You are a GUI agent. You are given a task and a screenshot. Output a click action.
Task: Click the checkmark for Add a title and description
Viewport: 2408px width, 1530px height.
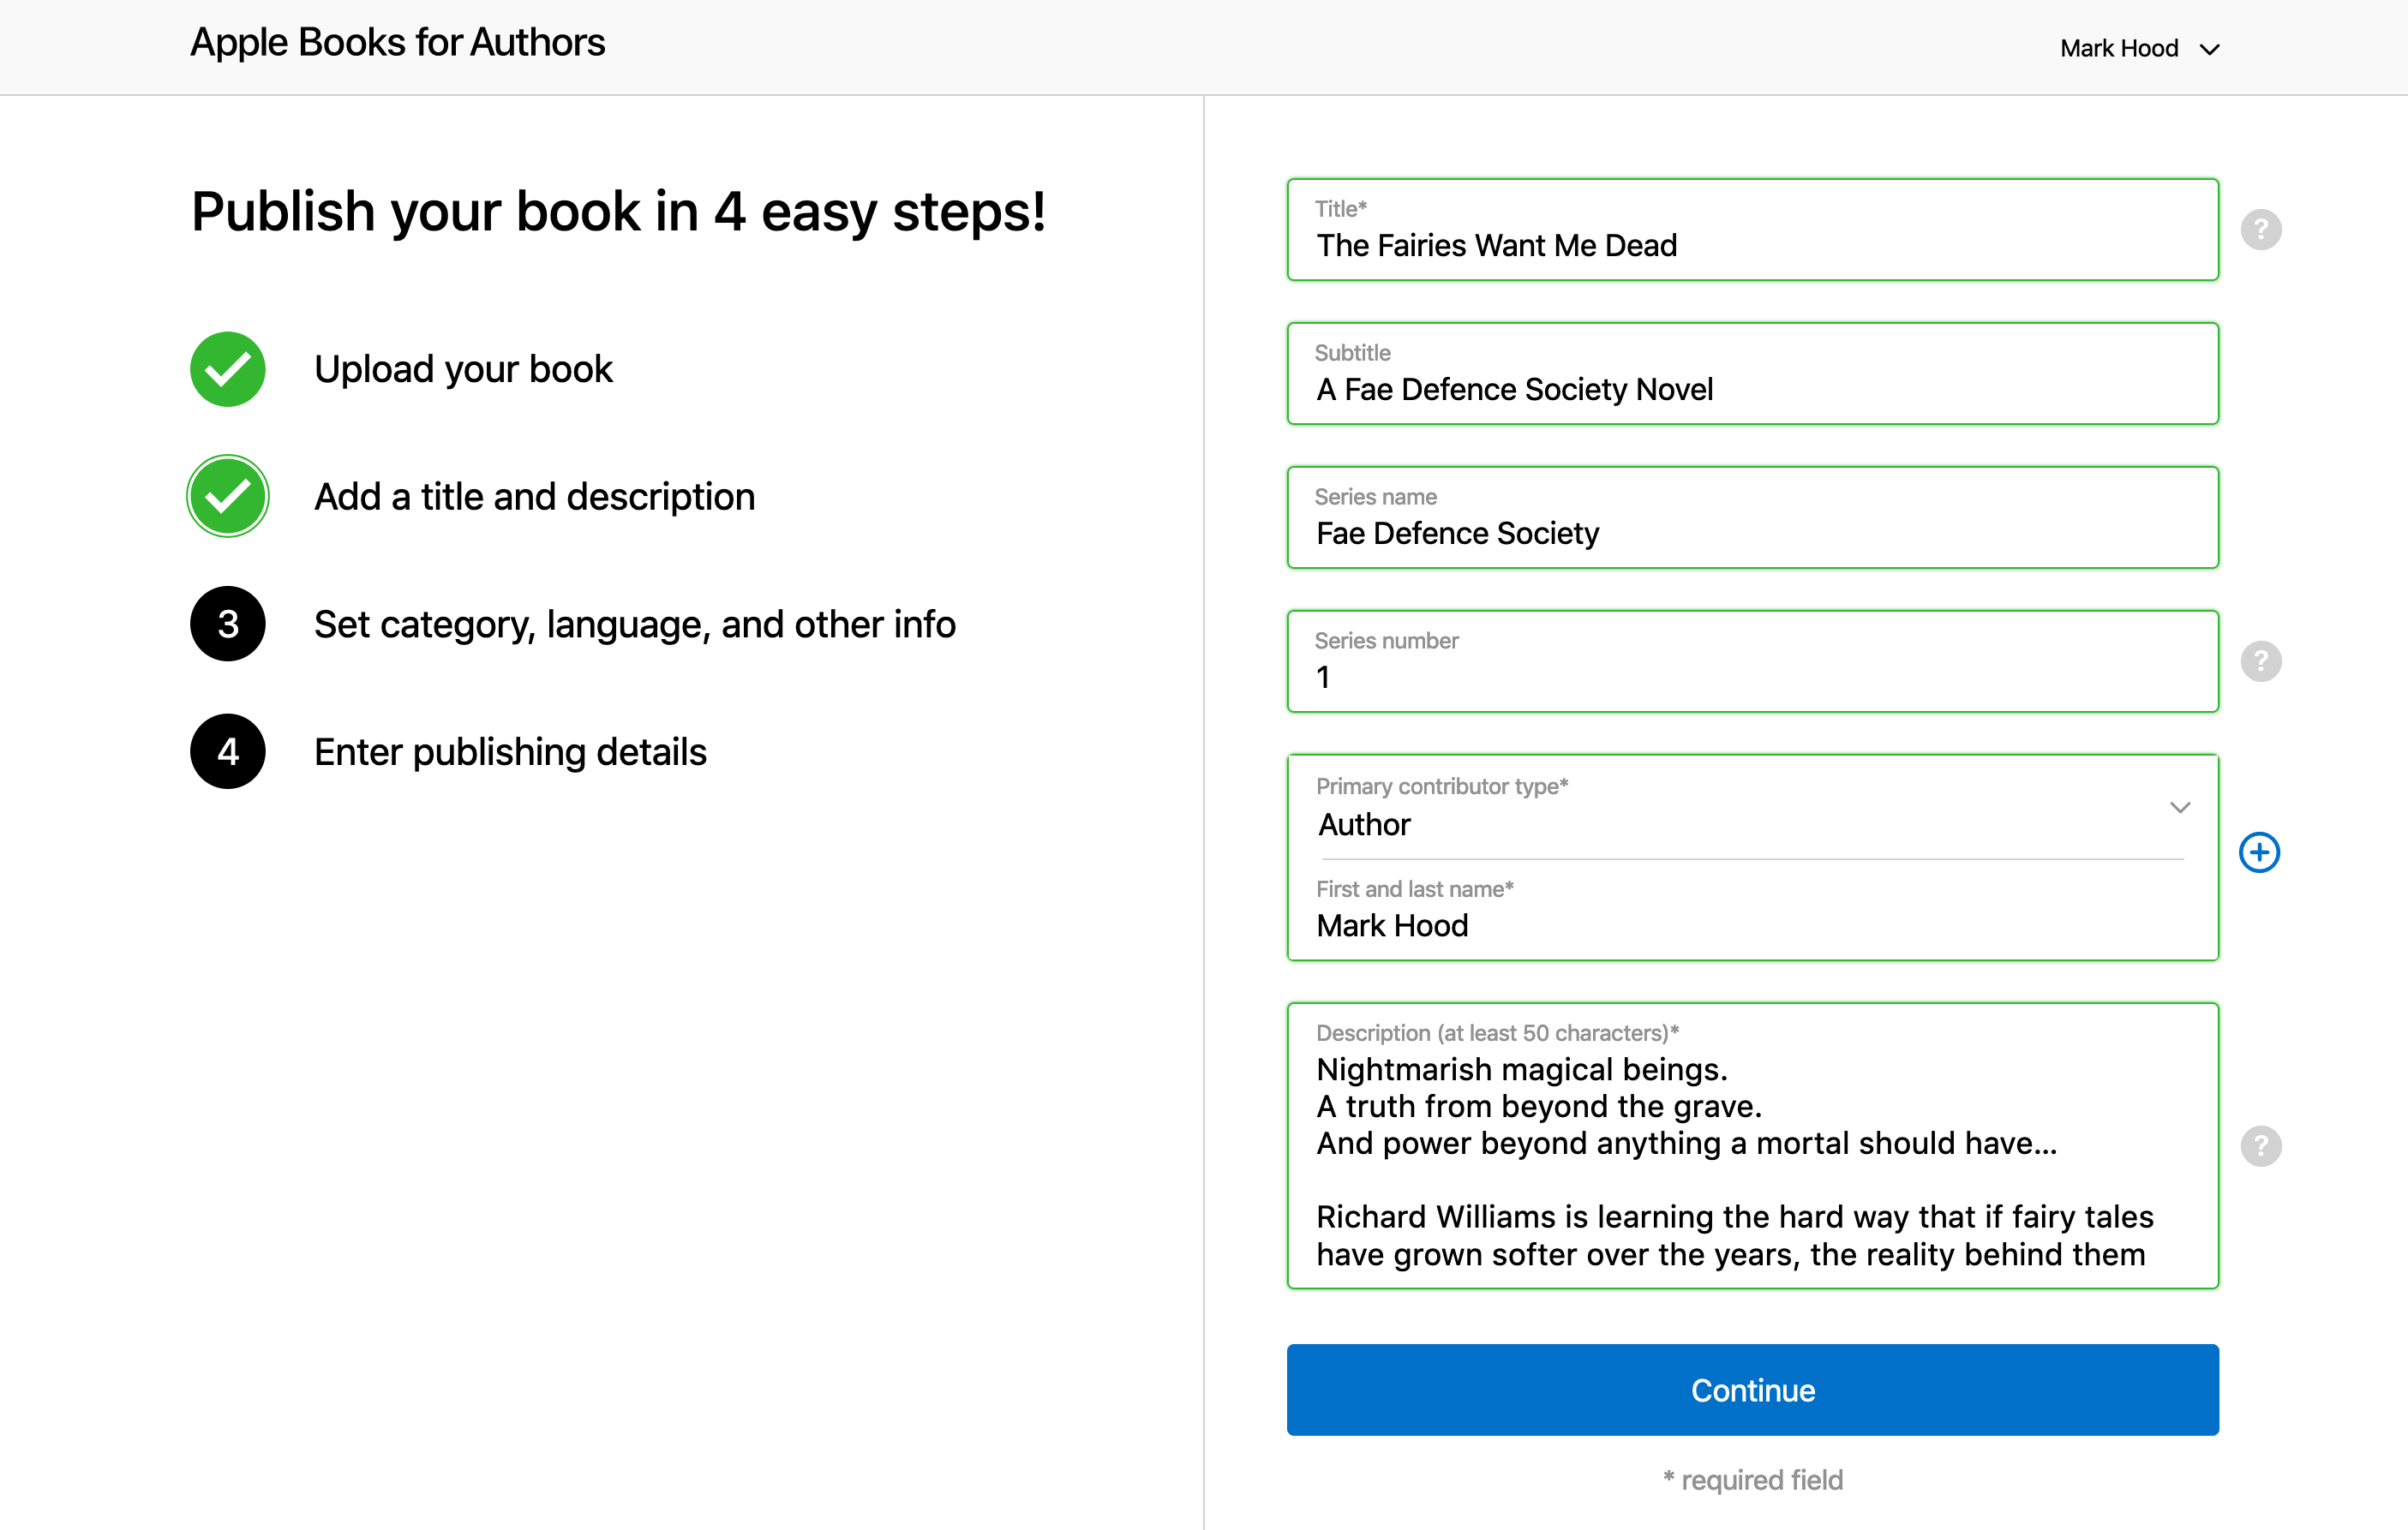click(x=228, y=496)
